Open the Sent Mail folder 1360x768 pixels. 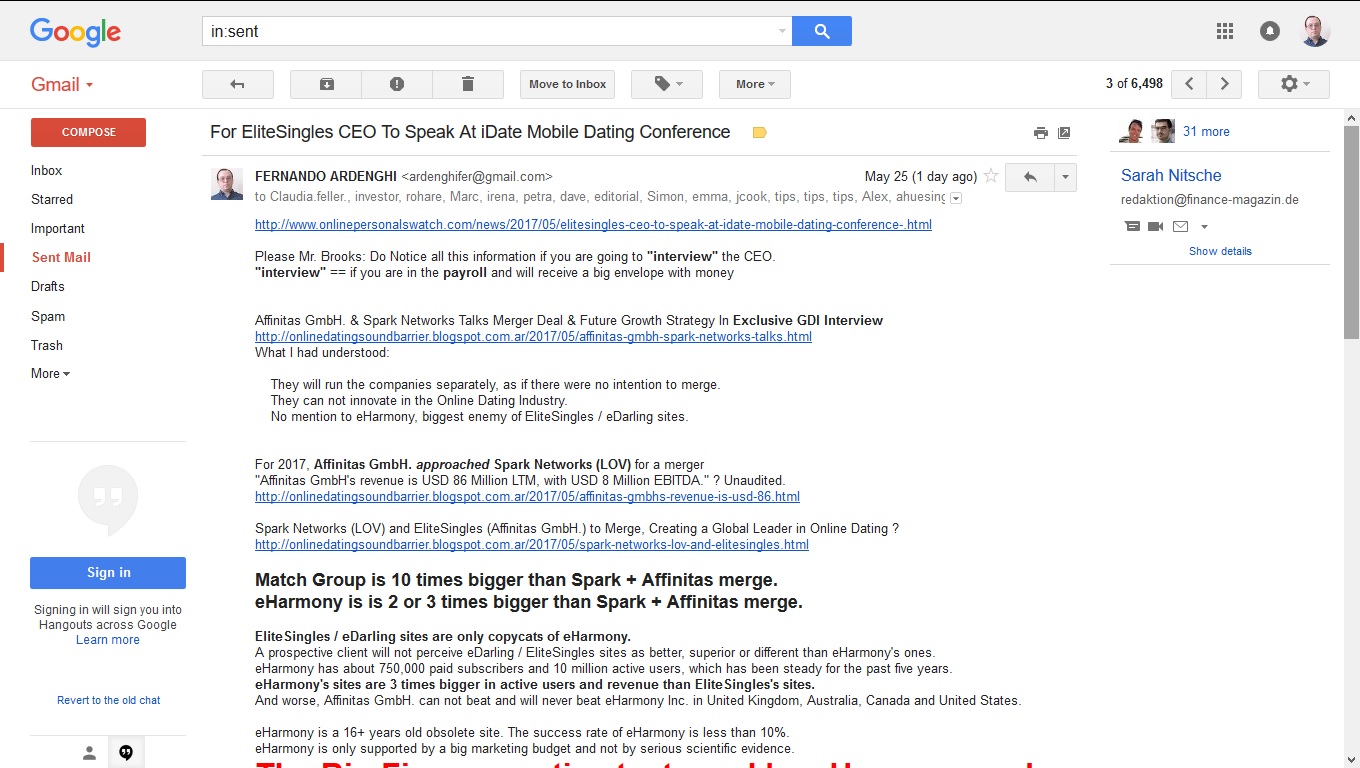(61, 257)
